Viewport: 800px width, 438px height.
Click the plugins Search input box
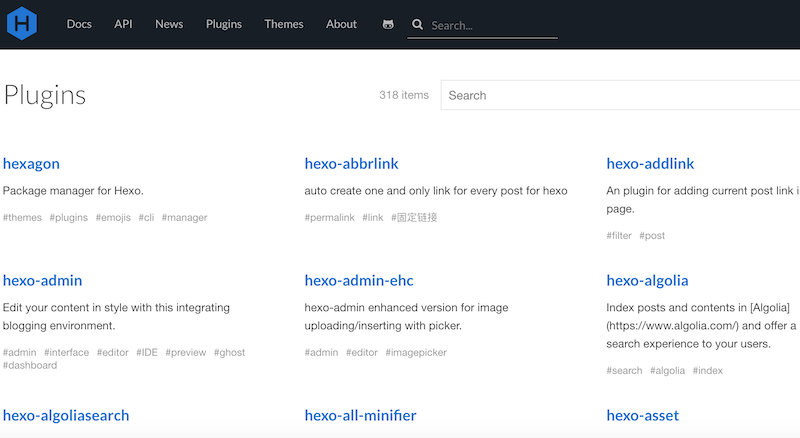pyautogui.click(x=620, y=95)
